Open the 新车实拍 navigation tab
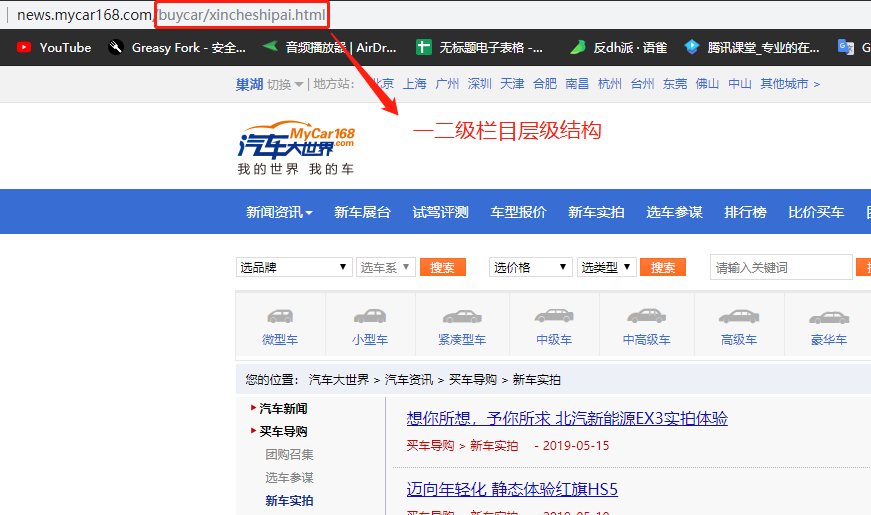This screenshot has height=515, width=871. [596, 212]
